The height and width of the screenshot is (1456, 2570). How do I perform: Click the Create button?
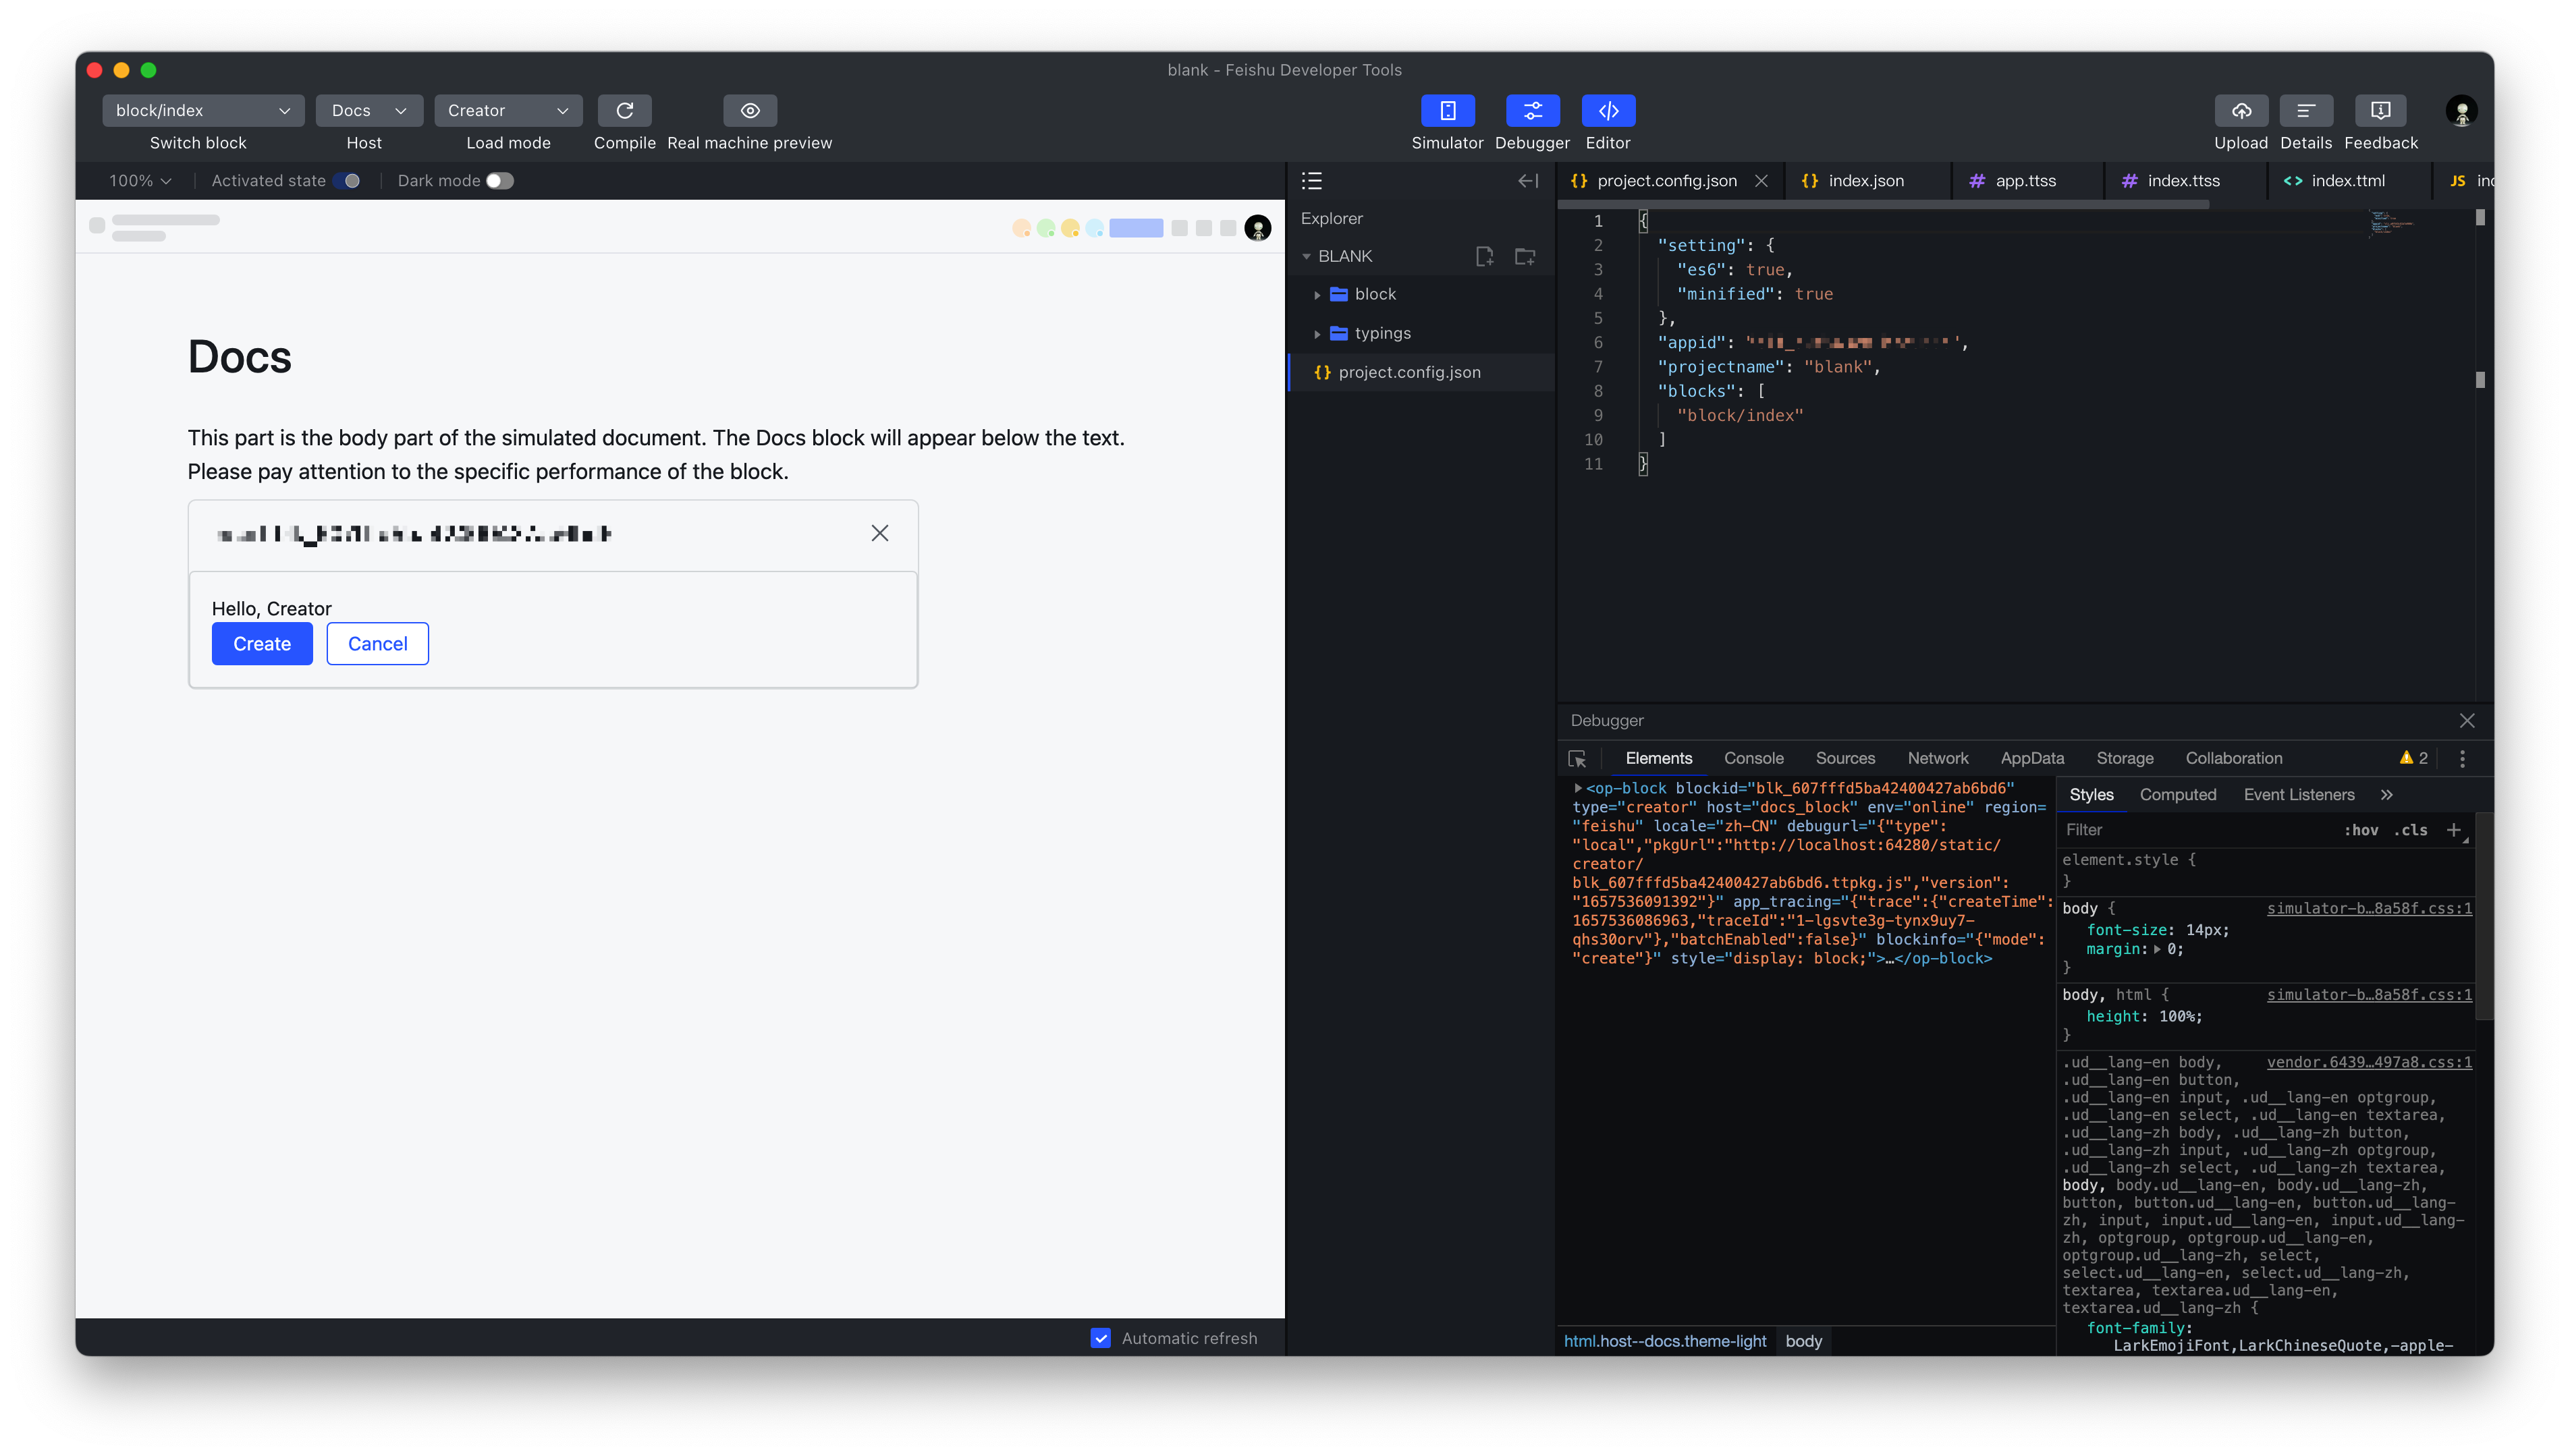pos(262,643)
